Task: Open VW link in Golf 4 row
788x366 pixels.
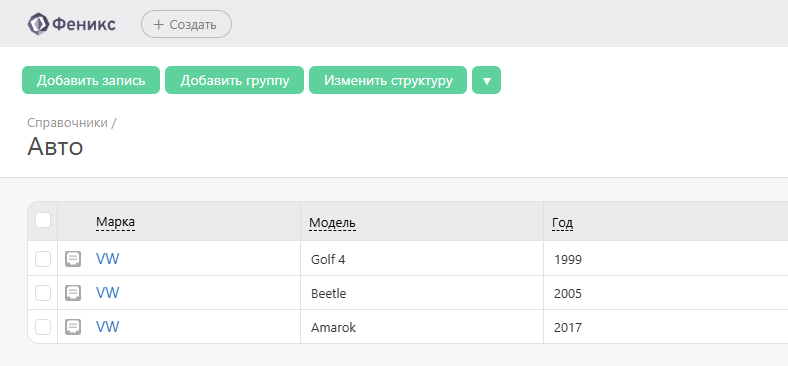Action: pyautogui.click(x=108, y=259)
